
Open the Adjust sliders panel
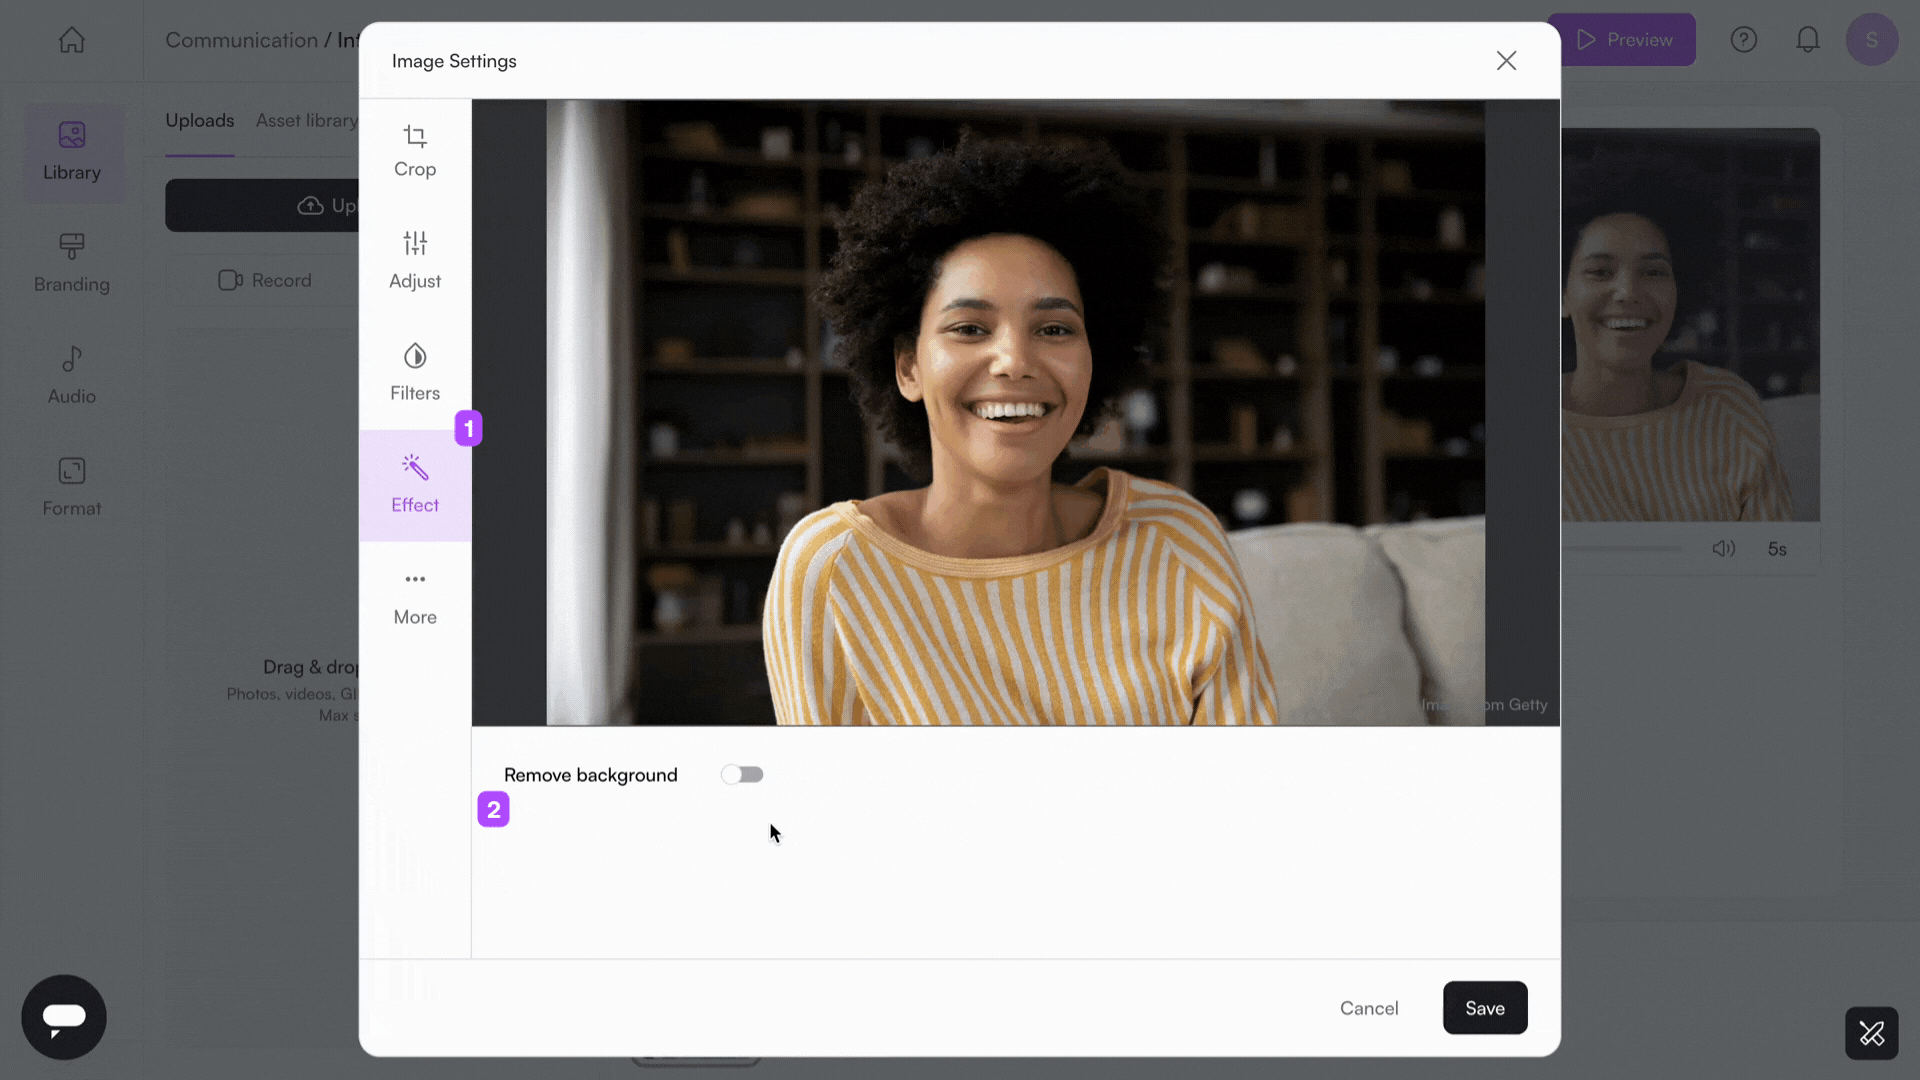[415, 262]
